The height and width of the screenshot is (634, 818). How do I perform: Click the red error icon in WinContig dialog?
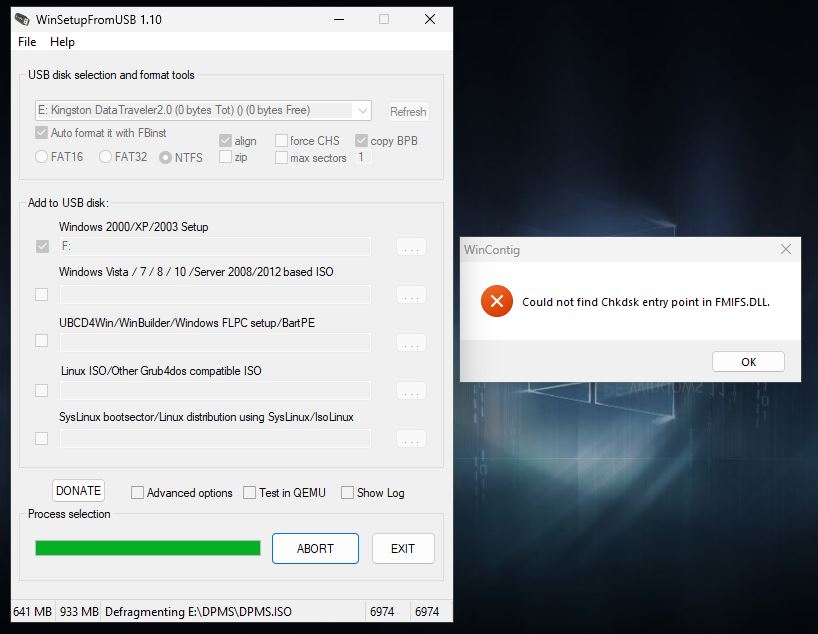(497, 301)
